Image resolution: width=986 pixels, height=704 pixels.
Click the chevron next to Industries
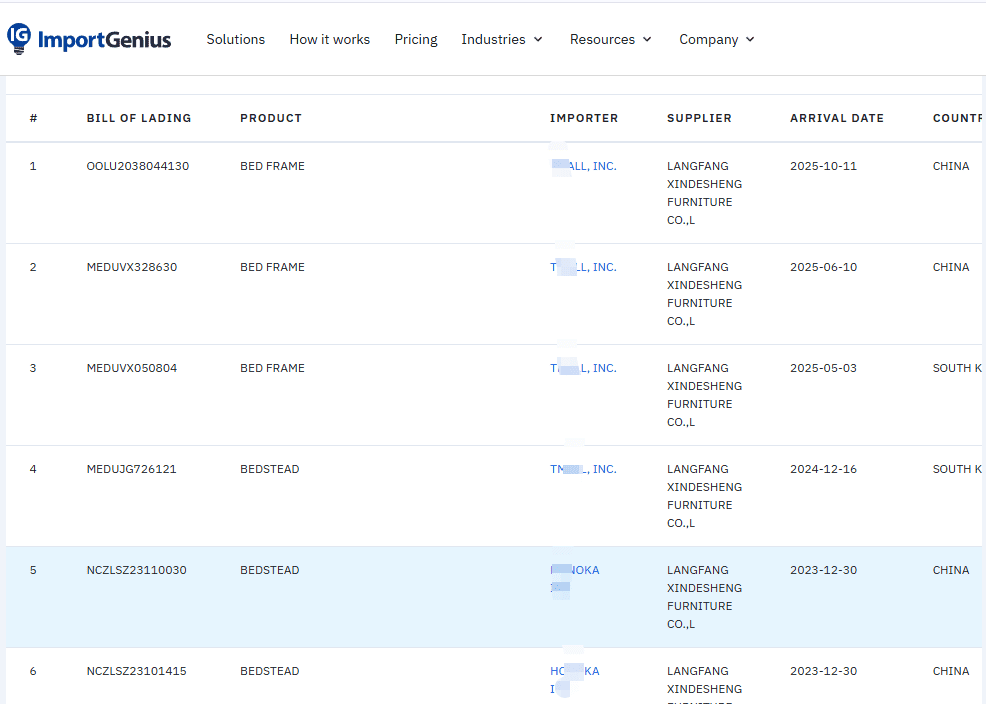(x=538, y=40)
